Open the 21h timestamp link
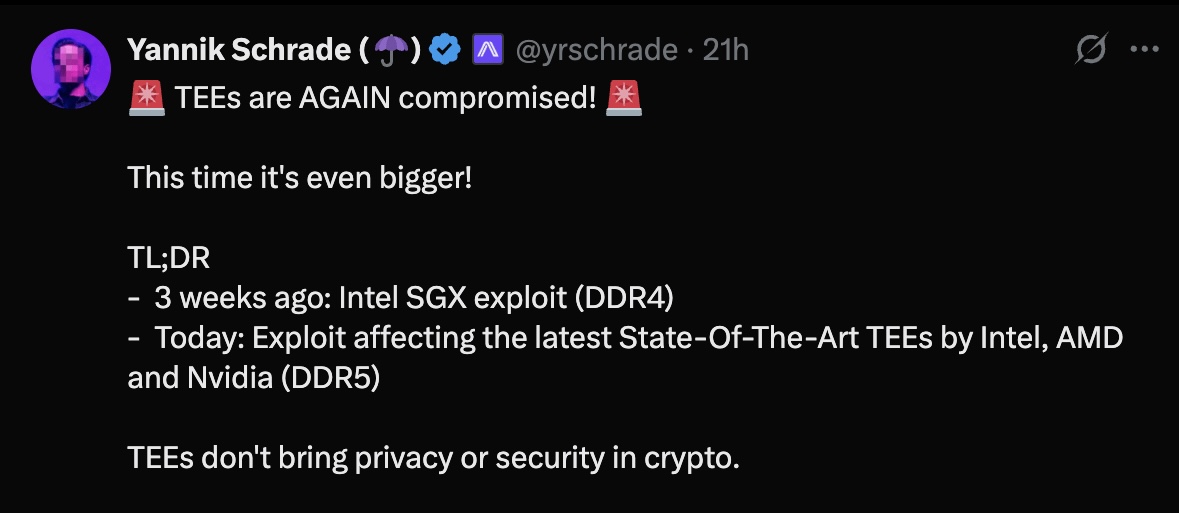Viewport: 1179px width, 513px height. 725,49
